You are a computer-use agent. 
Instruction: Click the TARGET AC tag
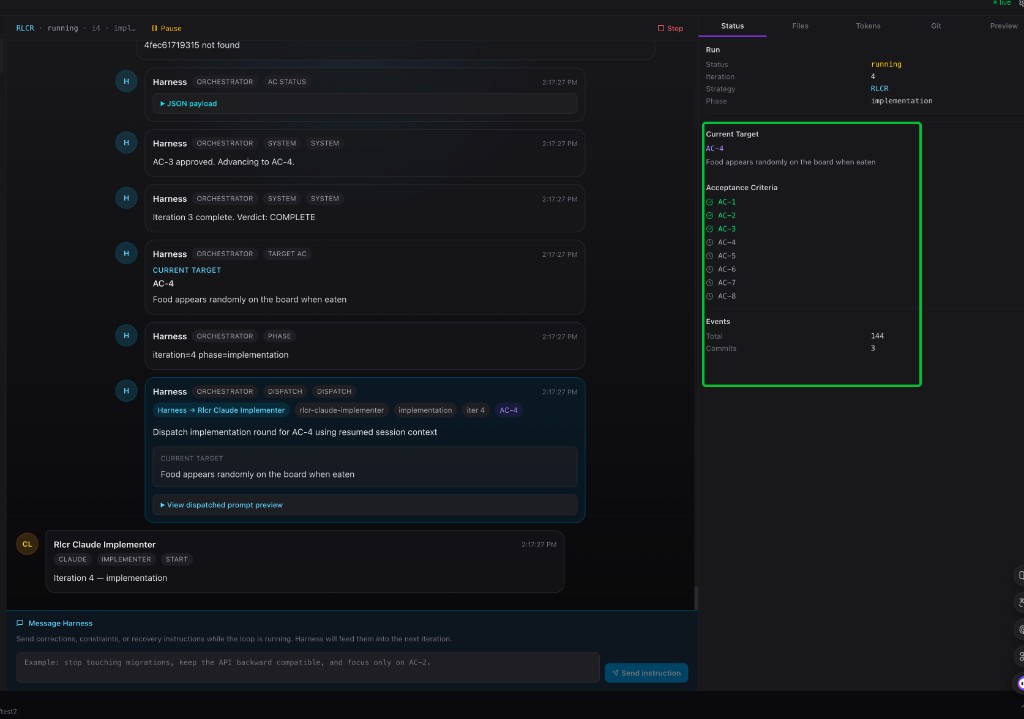[287, 254]
